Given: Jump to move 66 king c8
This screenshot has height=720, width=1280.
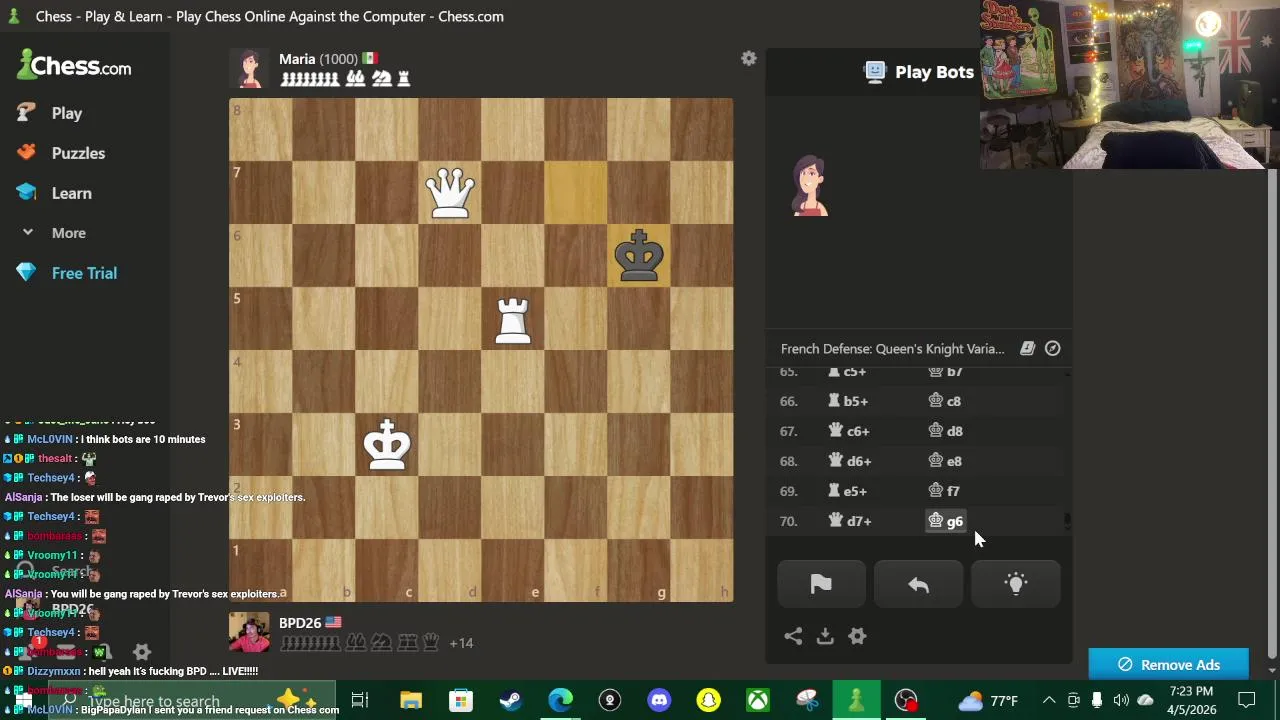Looking at the screenshot, I should tap(945, 401).
